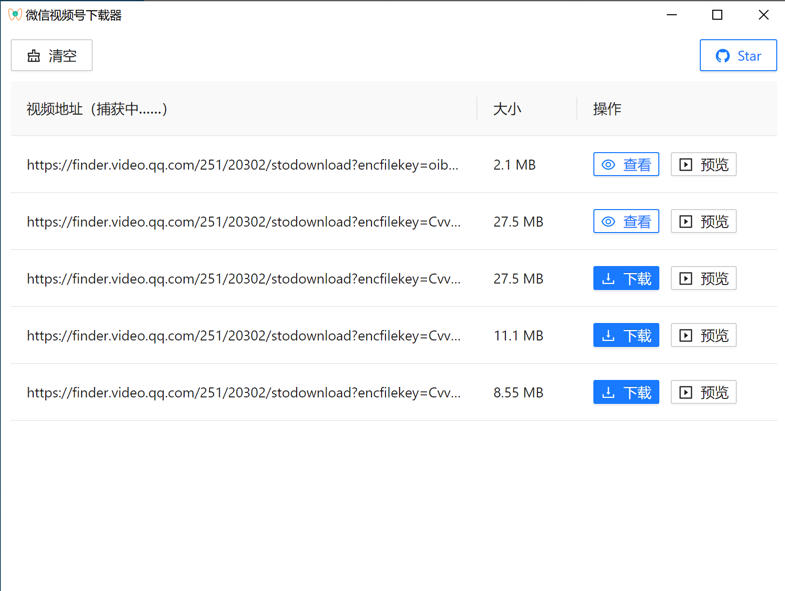785x591 pixels.
Task: Click the 2.1 MB size cell
Action: coord(514,165)
